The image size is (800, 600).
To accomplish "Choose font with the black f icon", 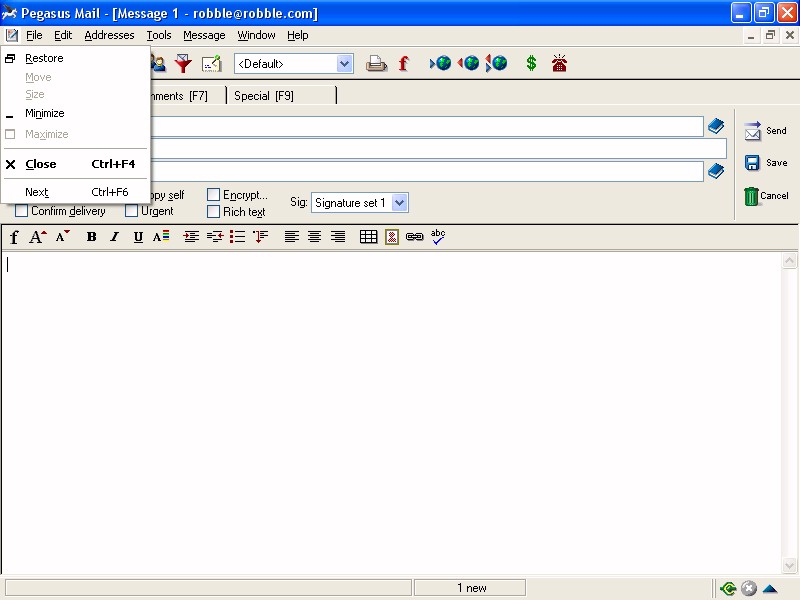I will click(x=14, y=237).
